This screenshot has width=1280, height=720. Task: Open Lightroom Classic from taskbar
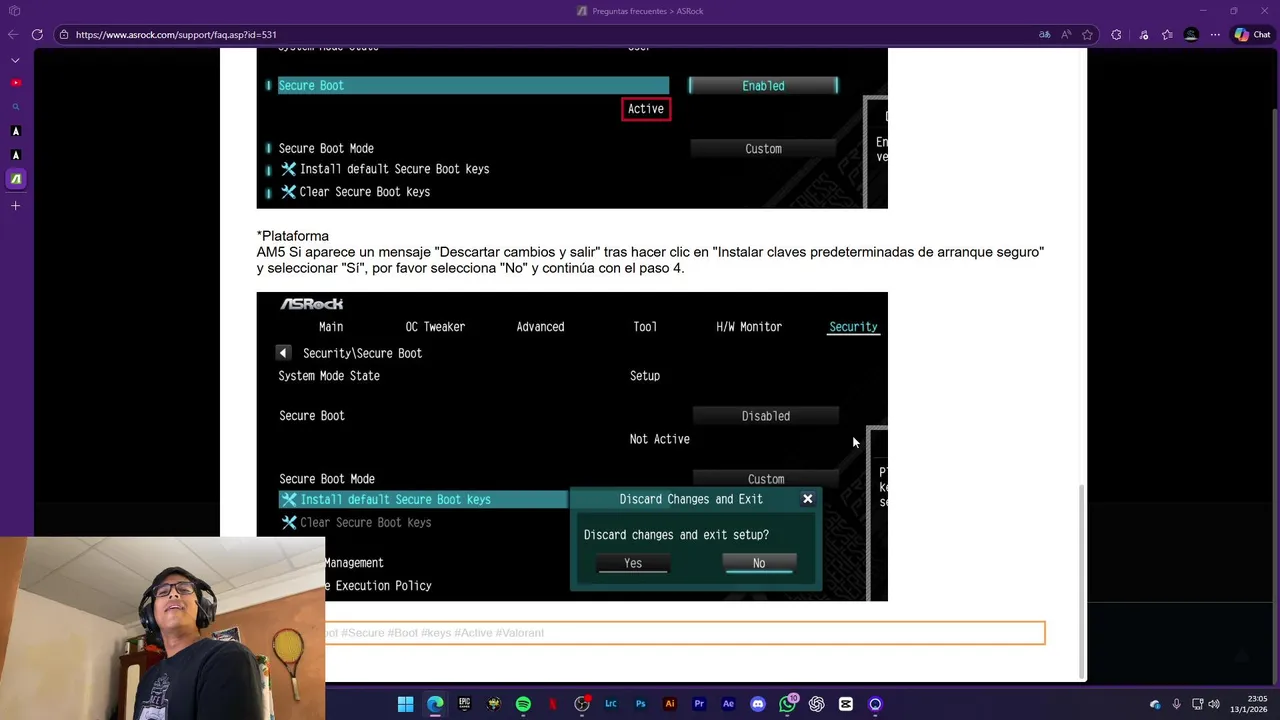click(x=611, y=704)
